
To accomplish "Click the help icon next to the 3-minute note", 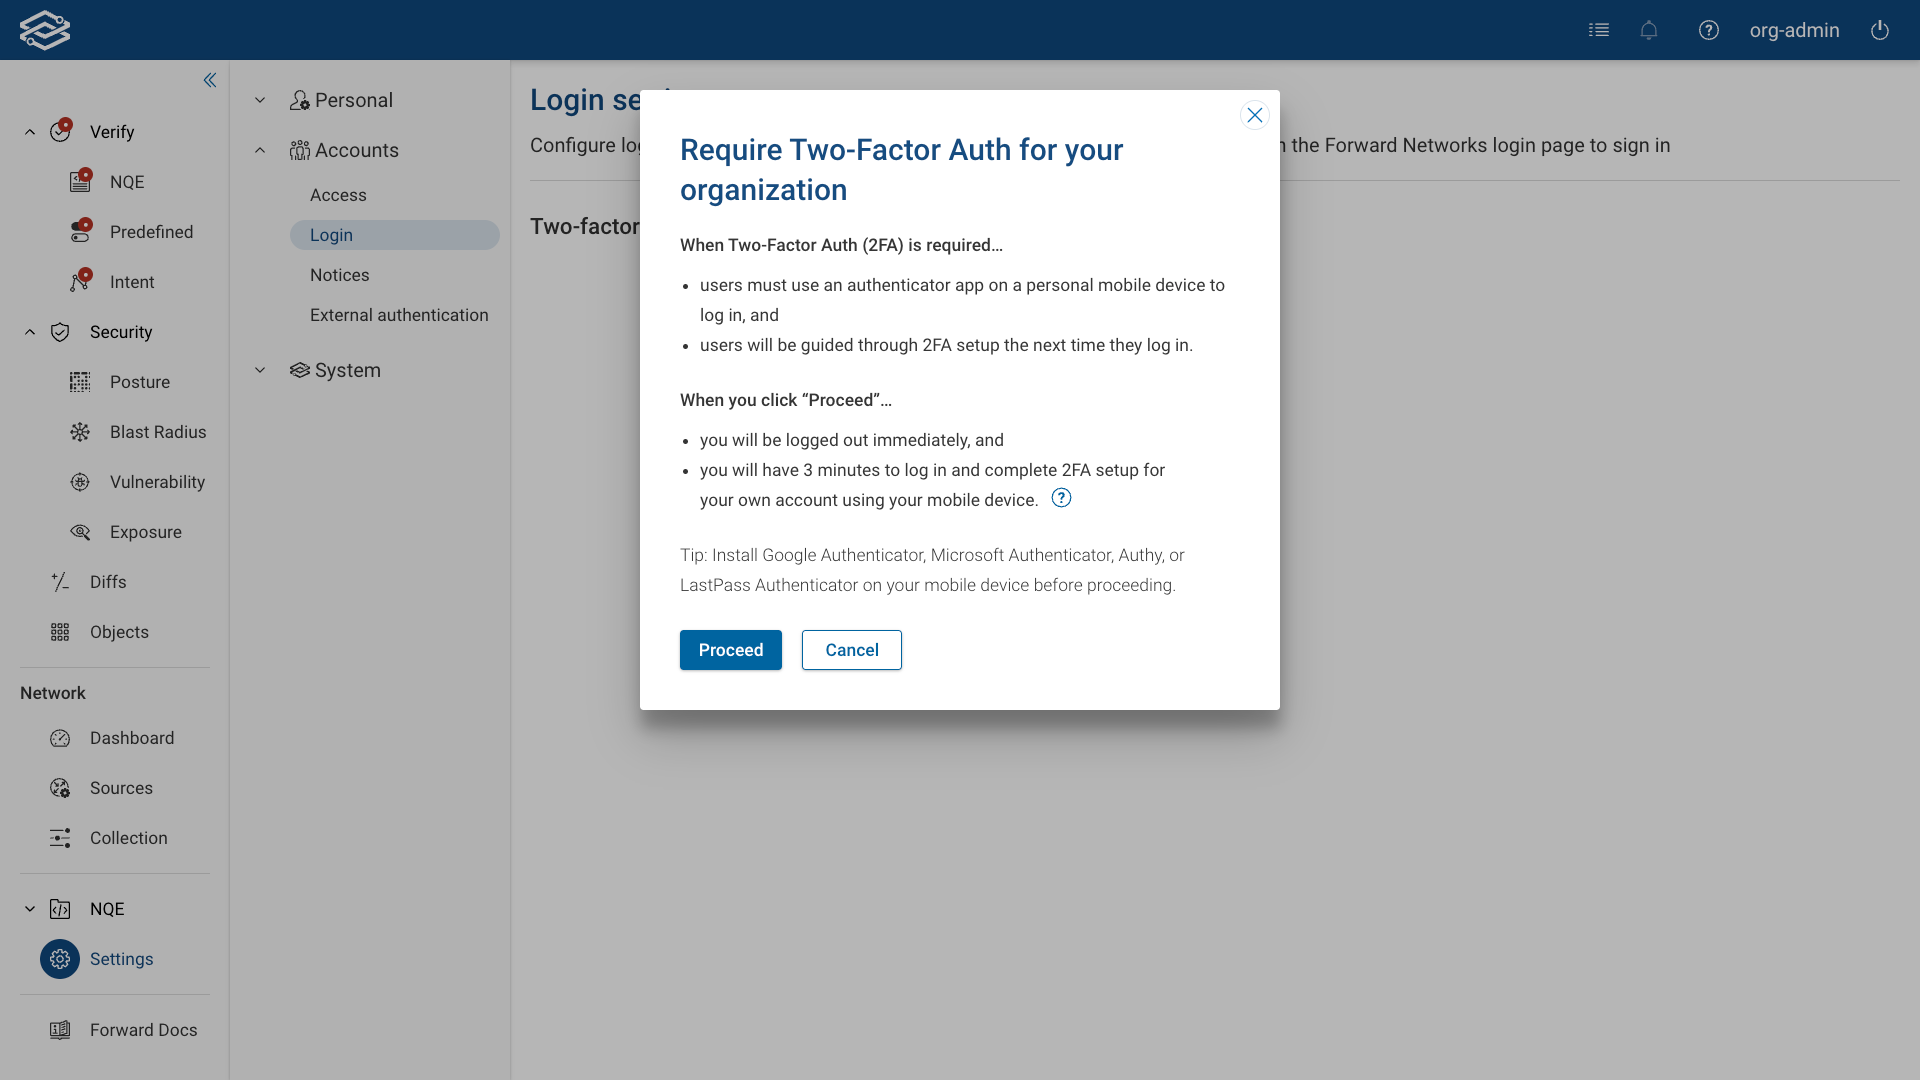I will [1061, 497].
